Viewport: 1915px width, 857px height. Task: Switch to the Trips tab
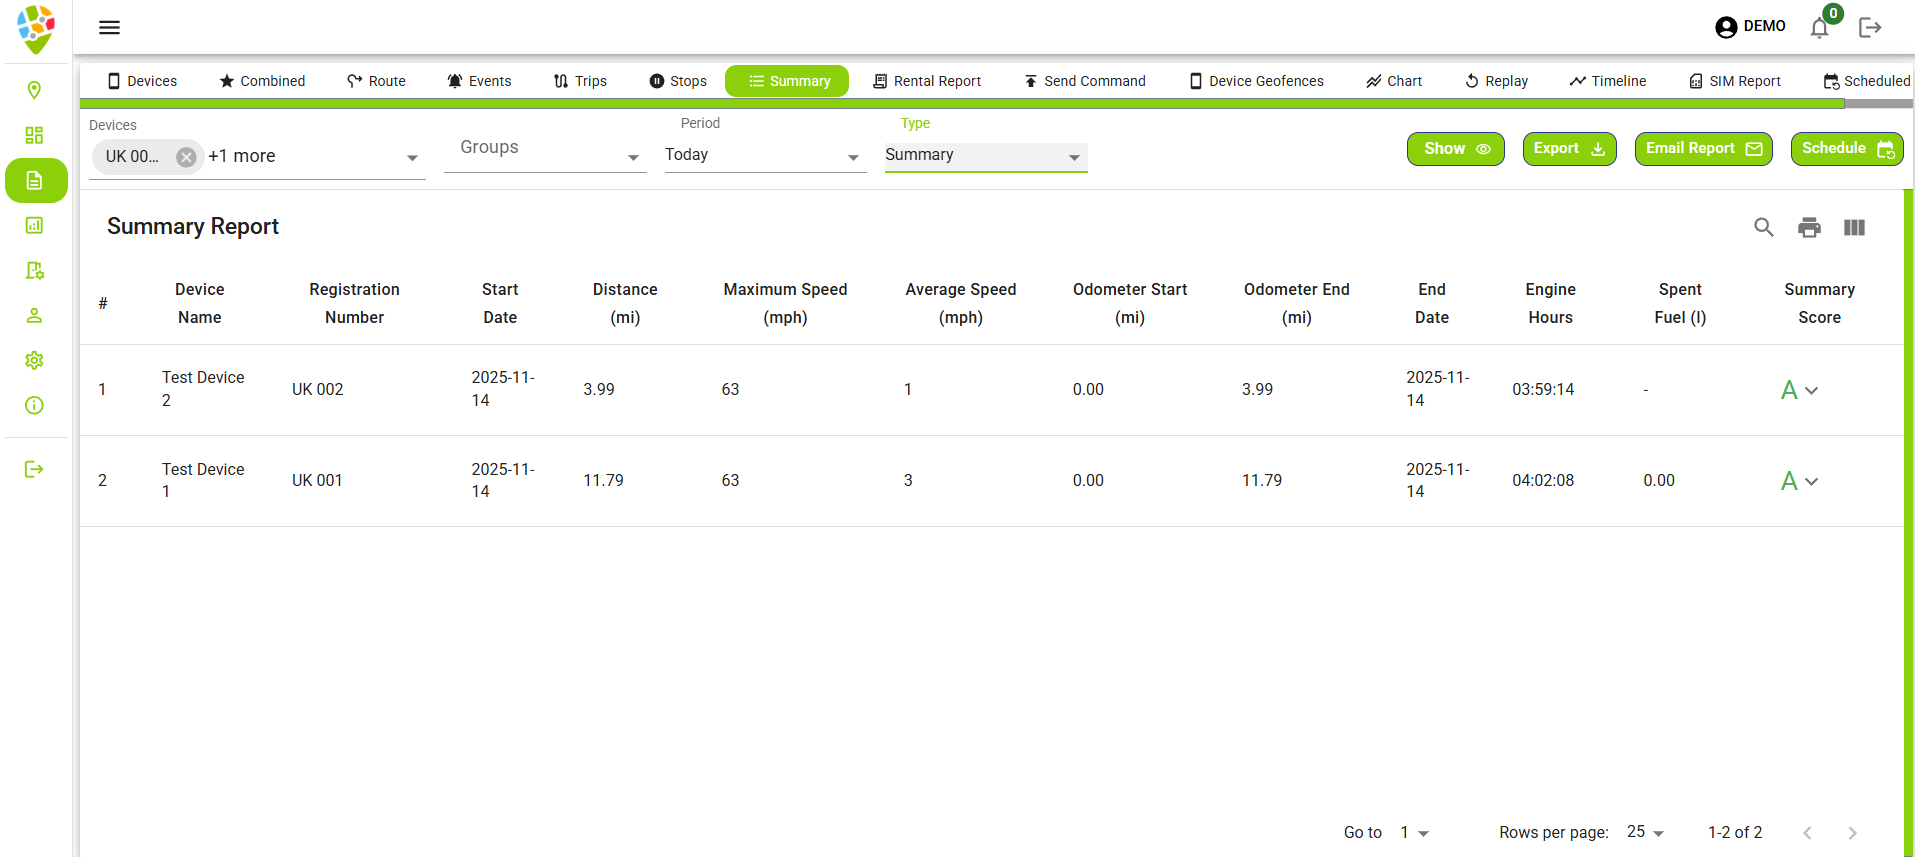click(580, 81)
